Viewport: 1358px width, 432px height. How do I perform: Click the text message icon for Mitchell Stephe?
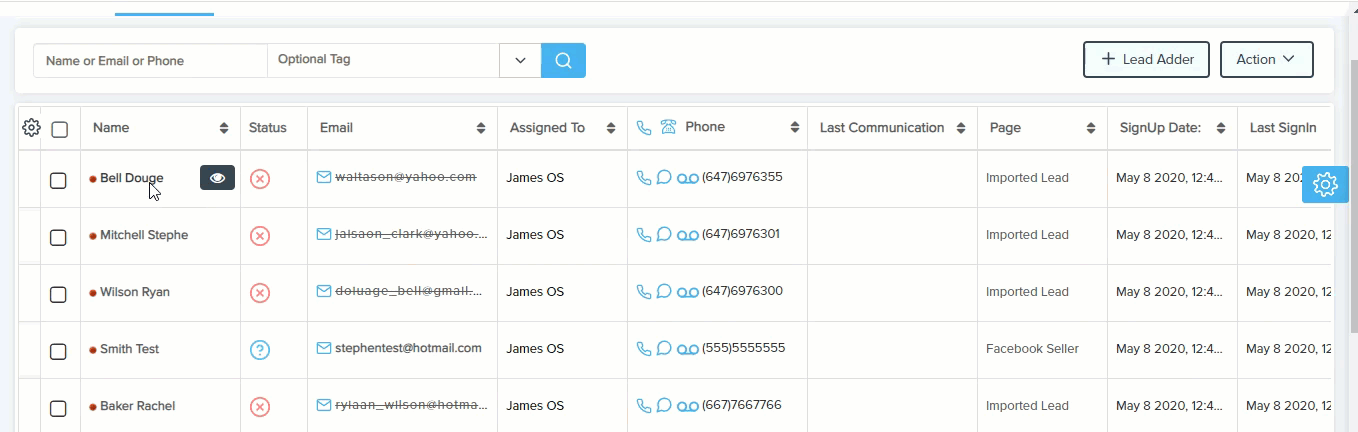pos(663,235)
